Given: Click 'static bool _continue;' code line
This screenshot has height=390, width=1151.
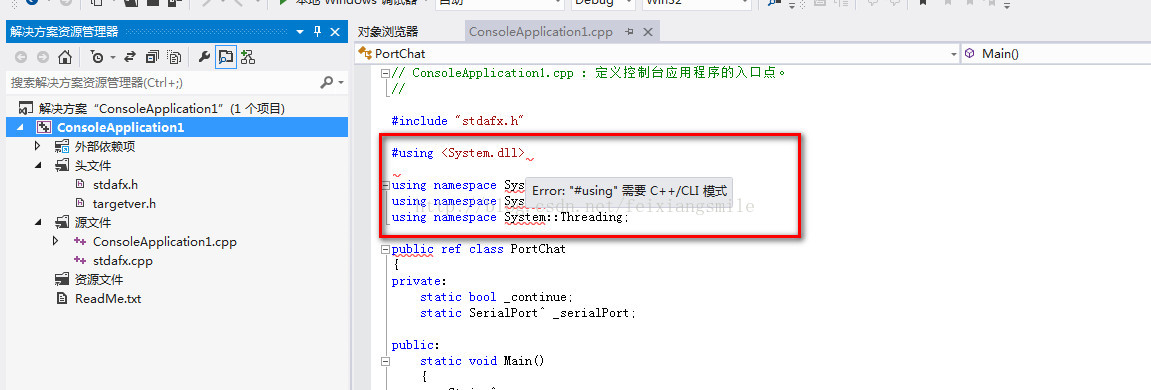Looking at the screenshot, I should click(x=496, y=297).
